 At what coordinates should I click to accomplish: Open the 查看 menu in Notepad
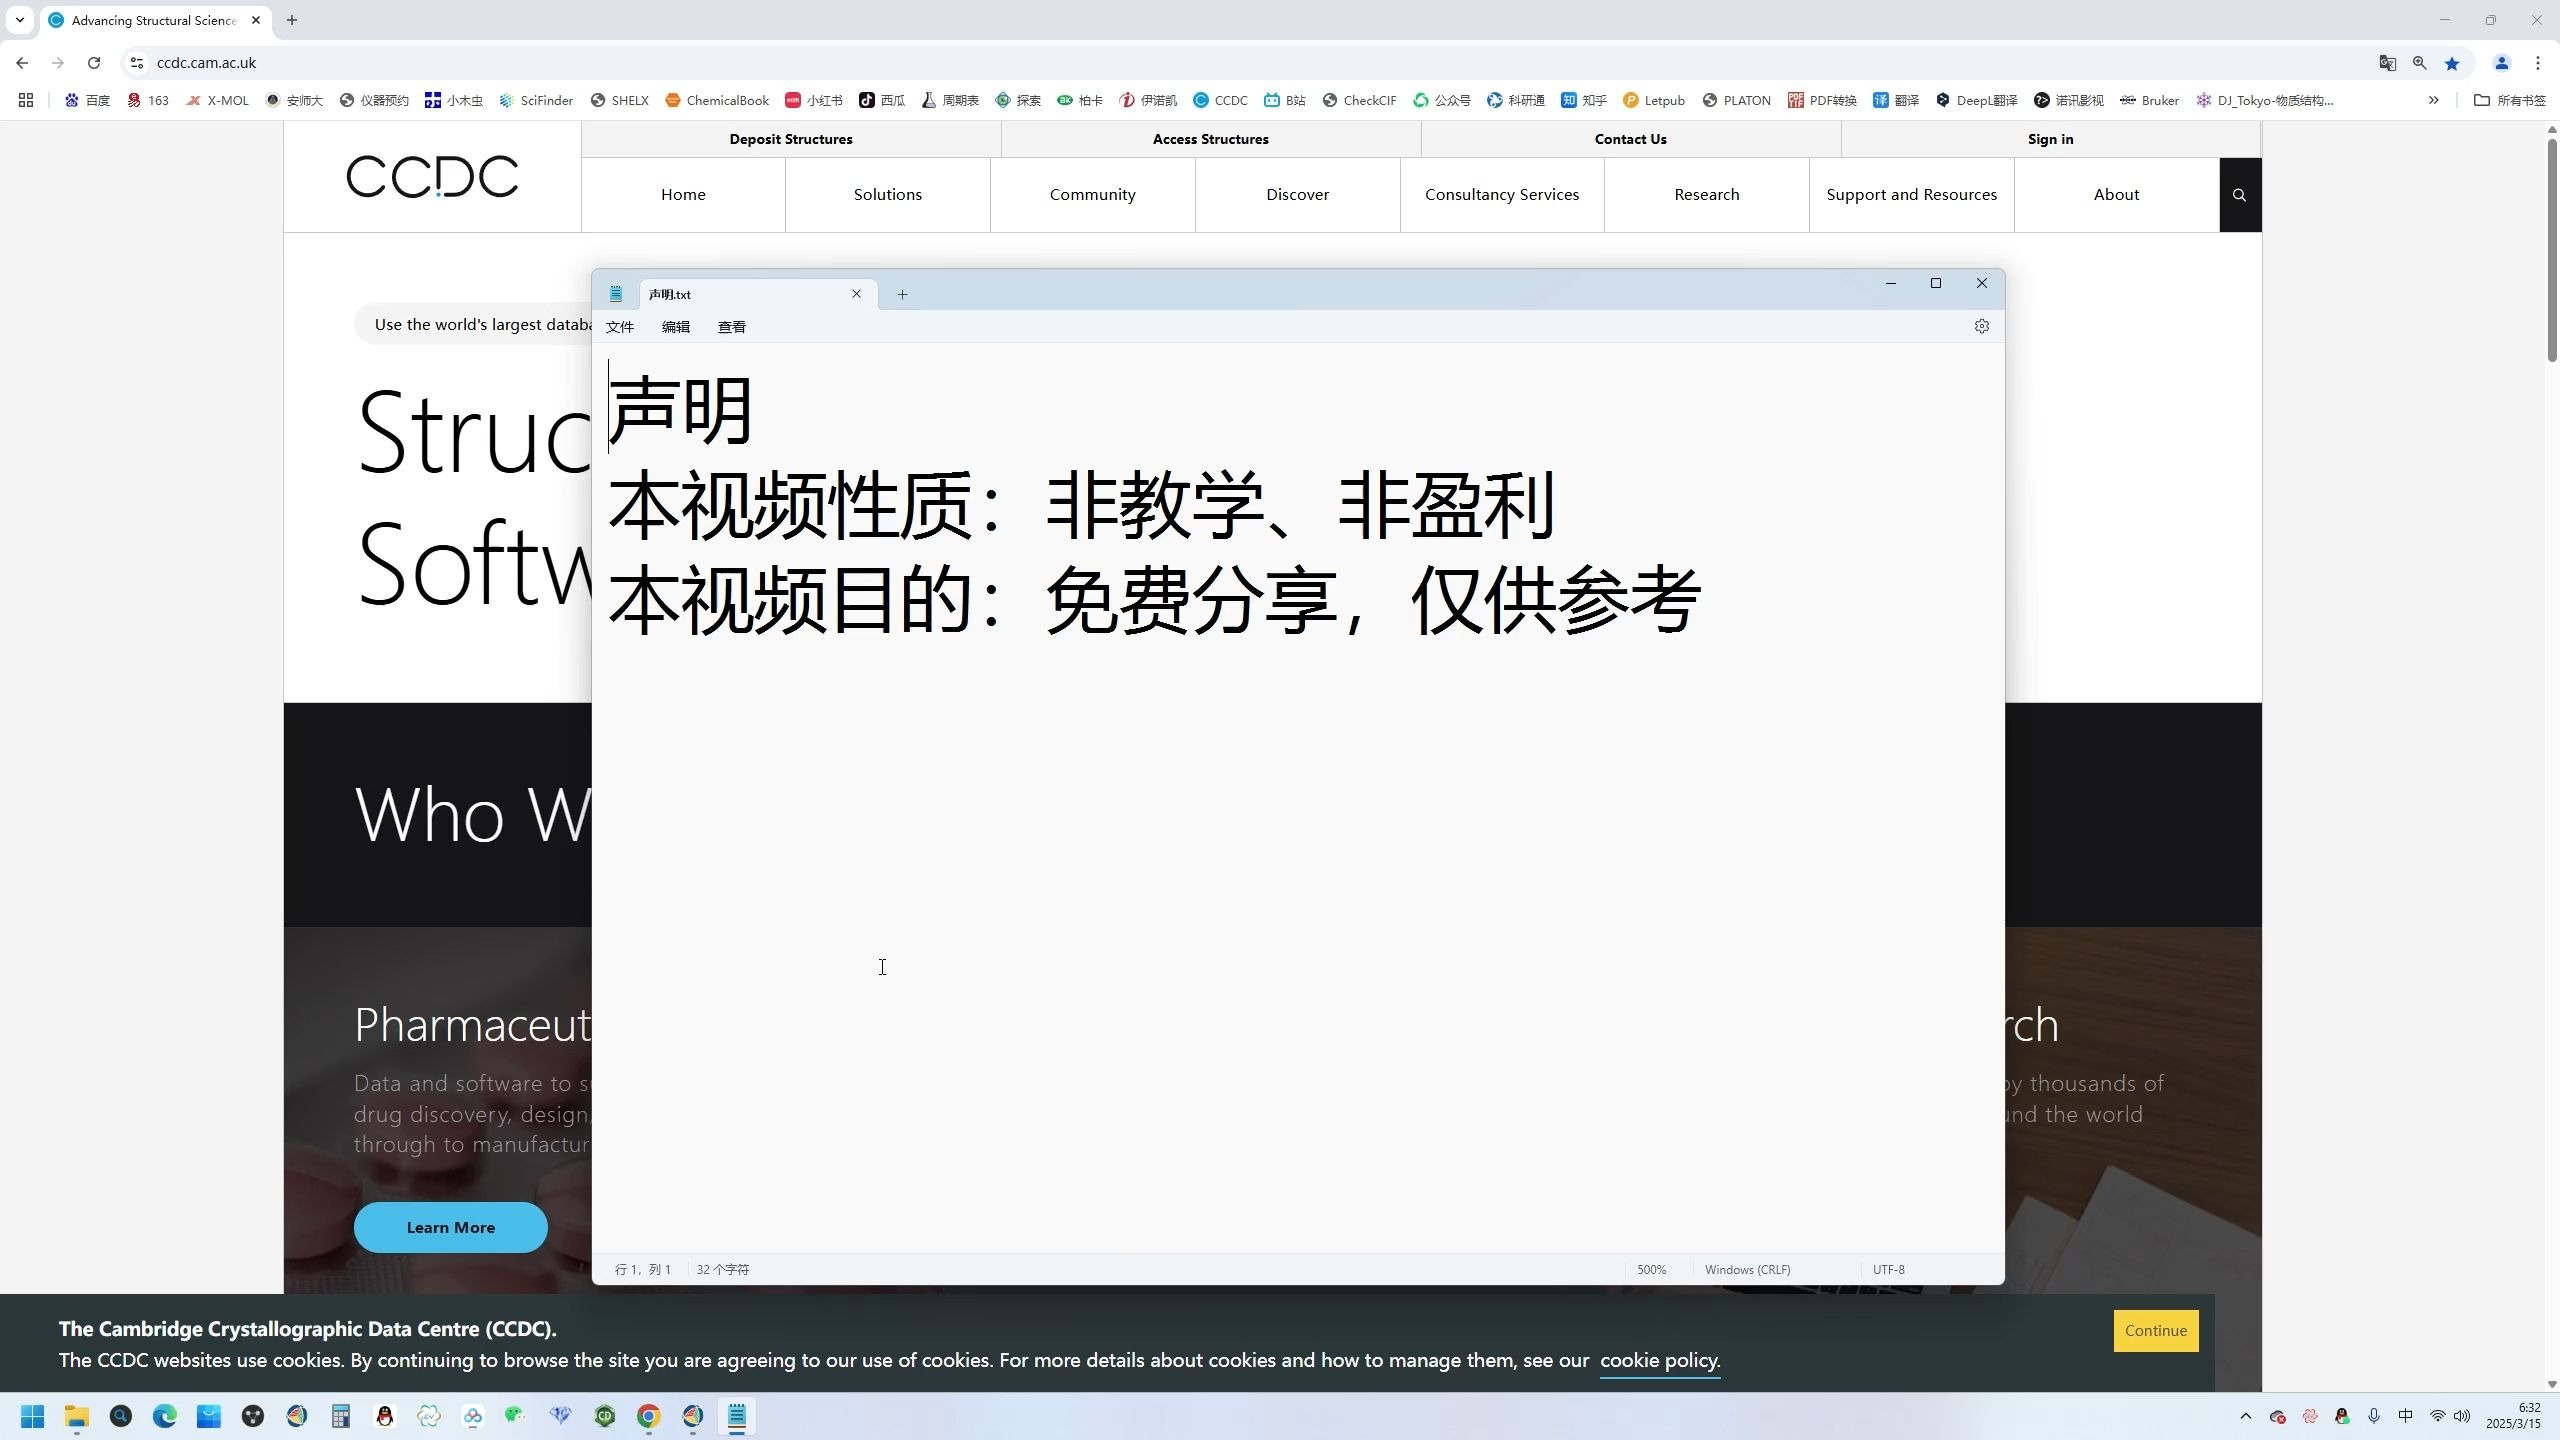click(732, 327)
